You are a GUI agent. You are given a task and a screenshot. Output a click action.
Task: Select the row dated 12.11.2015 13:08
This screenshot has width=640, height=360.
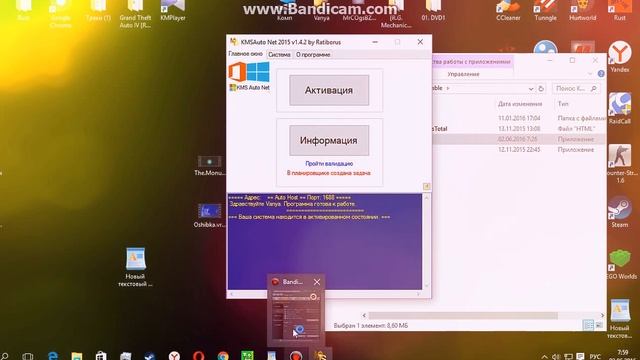pyautogui.click(x=519, y=129)
